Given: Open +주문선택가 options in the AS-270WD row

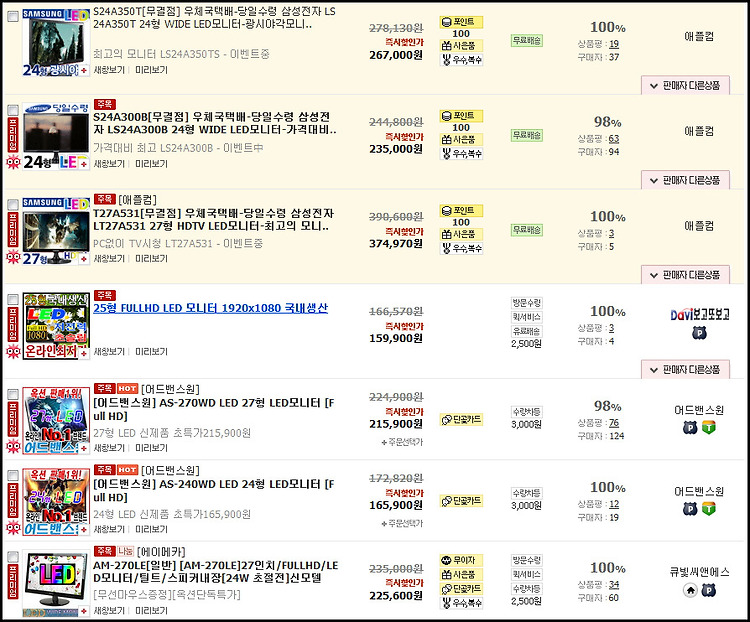Looking at the screenshot, I should tap(402, 443).
